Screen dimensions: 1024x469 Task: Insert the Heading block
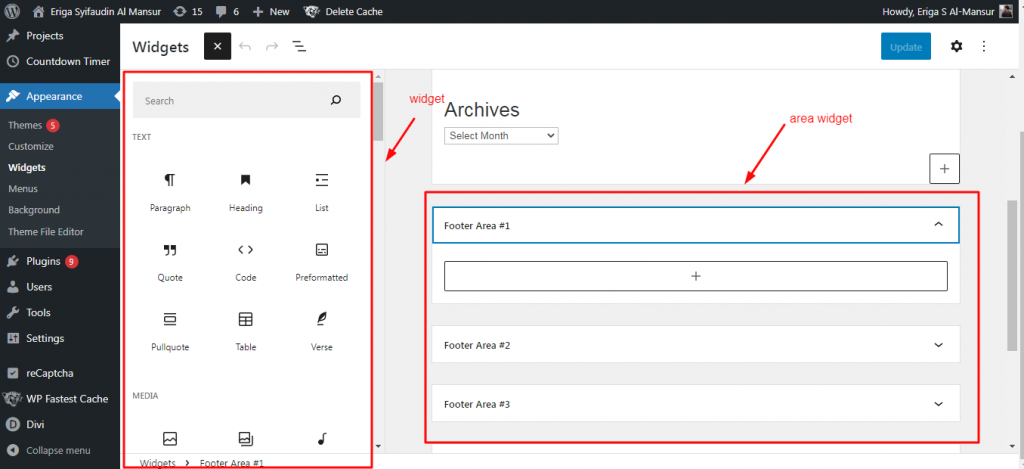click(246, 193)
